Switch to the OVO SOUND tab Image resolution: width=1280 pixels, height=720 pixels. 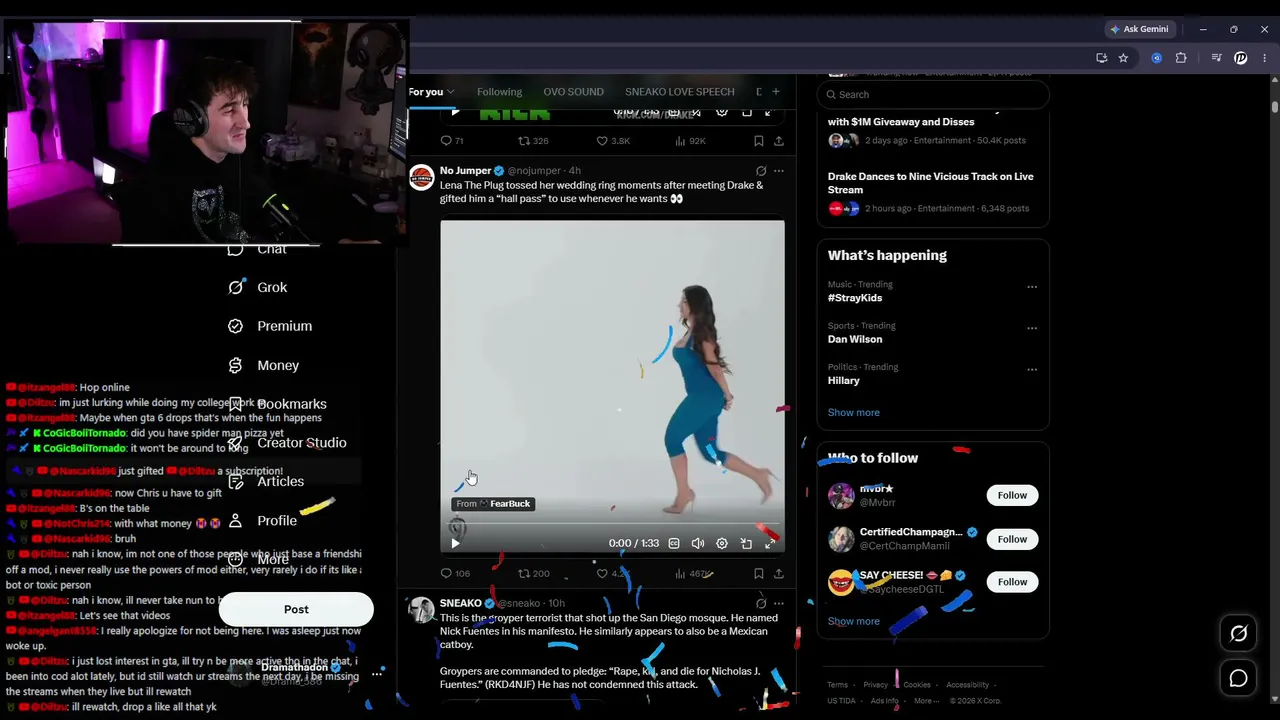pyautogui.click(x=573, y=92)
